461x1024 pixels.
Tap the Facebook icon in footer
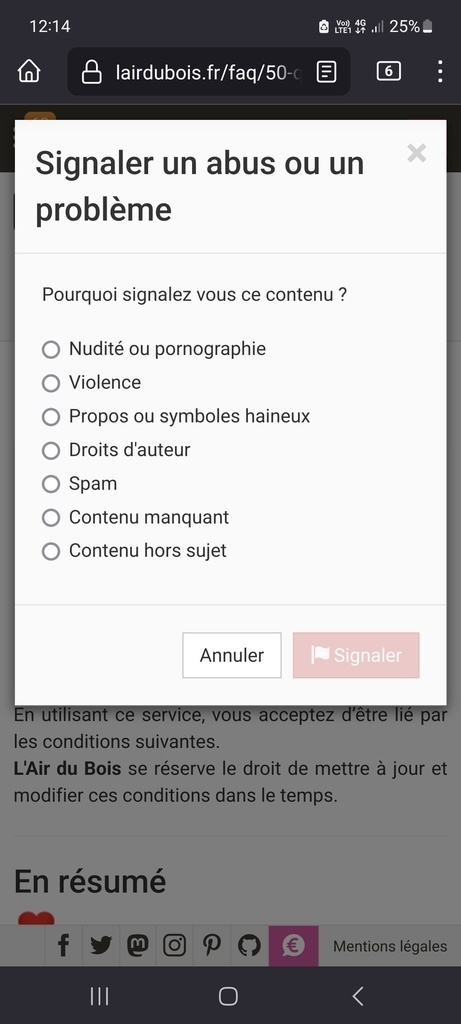[63, 945]
